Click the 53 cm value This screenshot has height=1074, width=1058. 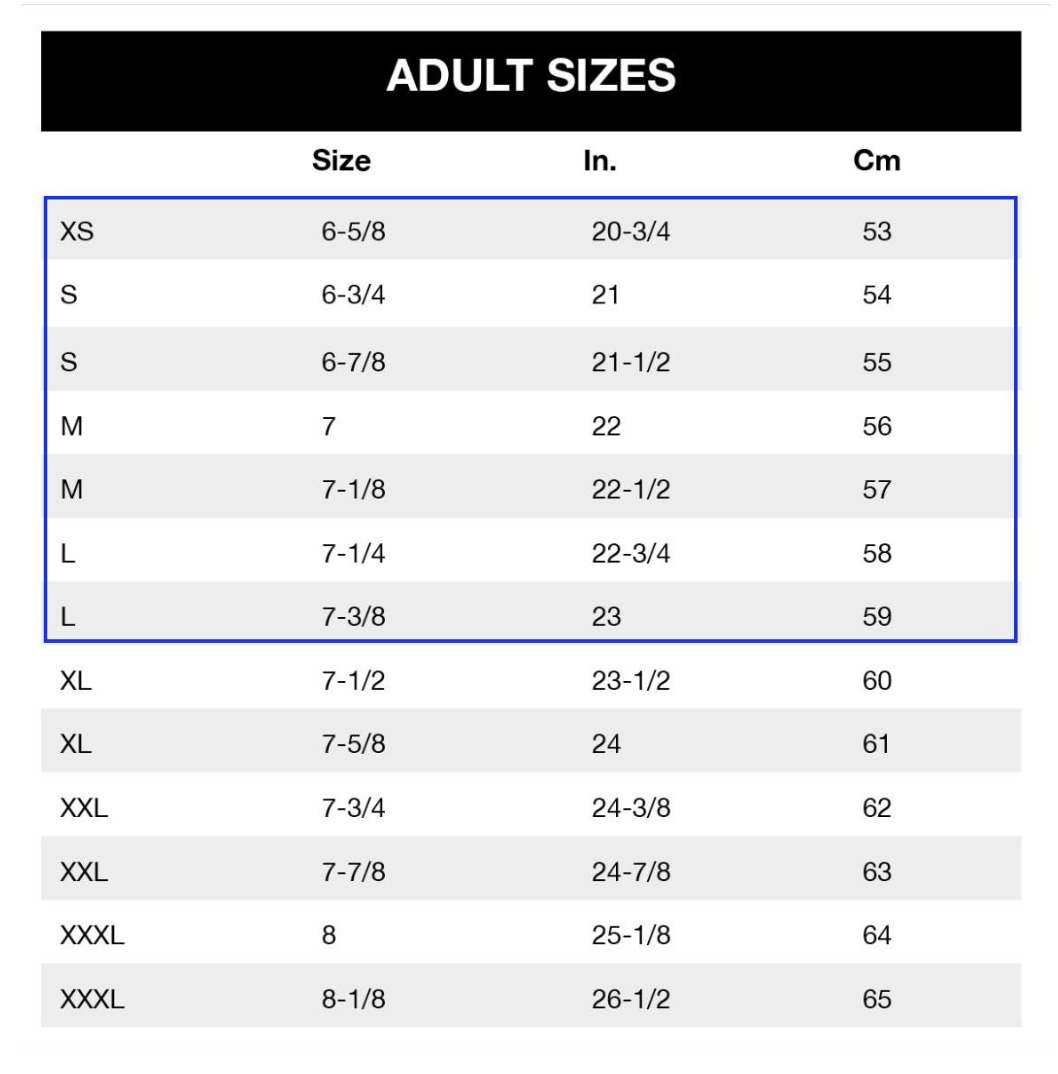click(877, 232)
